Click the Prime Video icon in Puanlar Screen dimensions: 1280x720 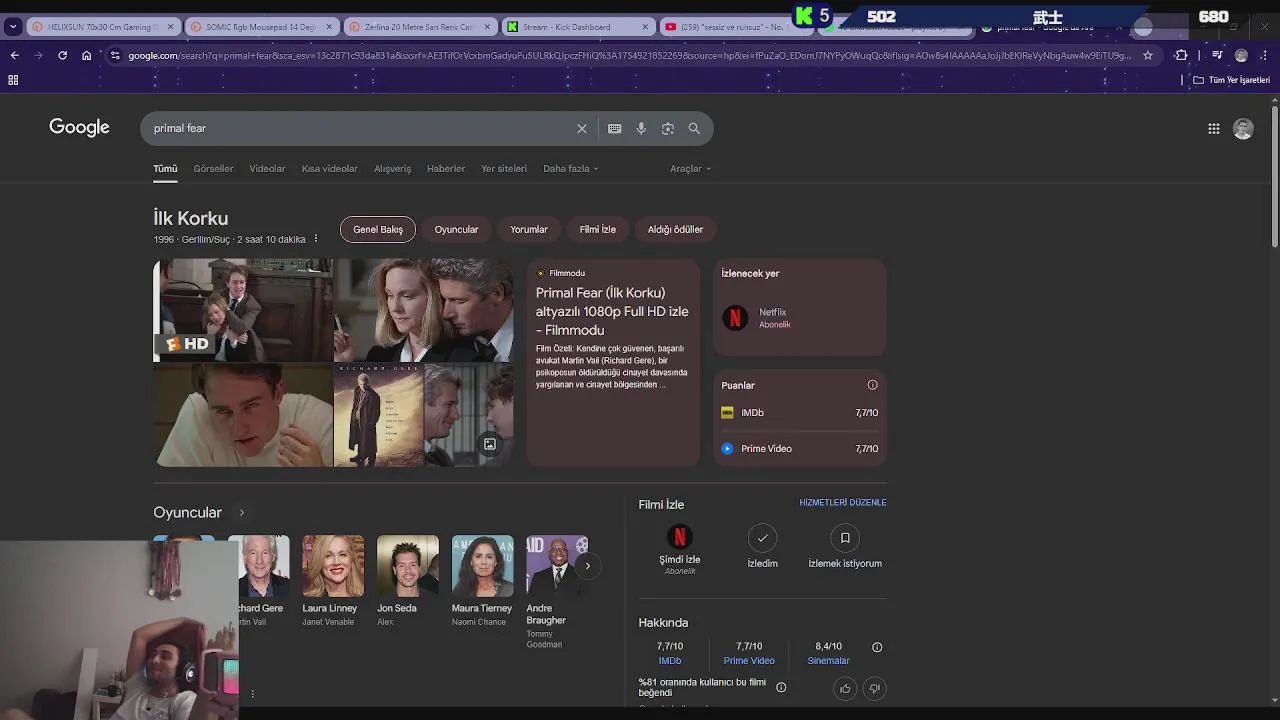point(727,448)
